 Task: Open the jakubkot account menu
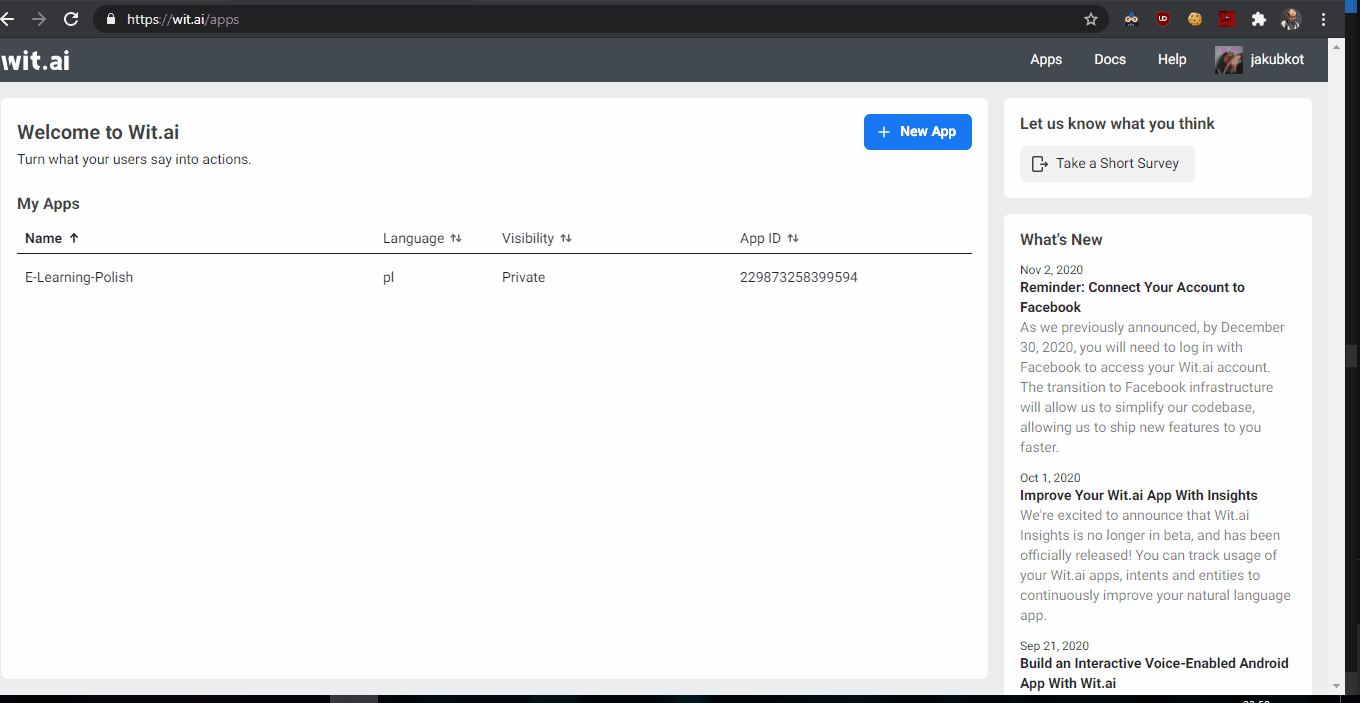tap(1260, 60)
